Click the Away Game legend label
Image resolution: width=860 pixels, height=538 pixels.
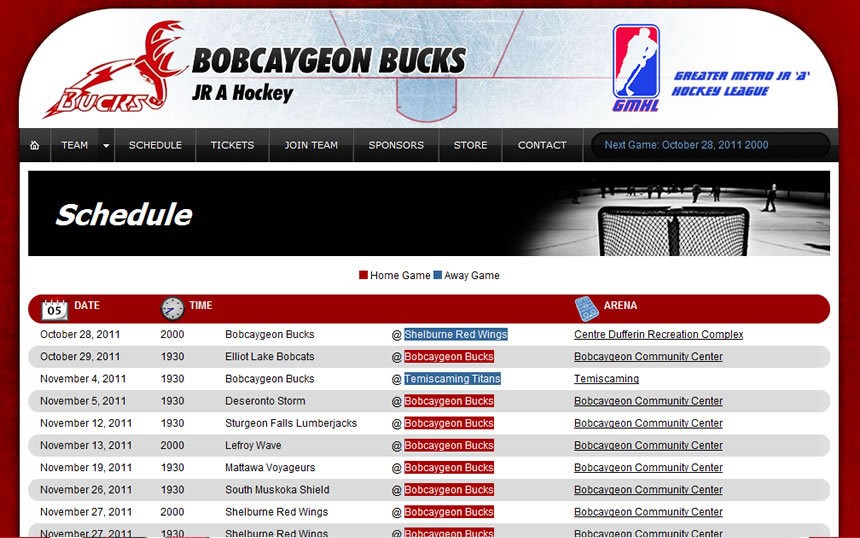(x=472, y=275)
